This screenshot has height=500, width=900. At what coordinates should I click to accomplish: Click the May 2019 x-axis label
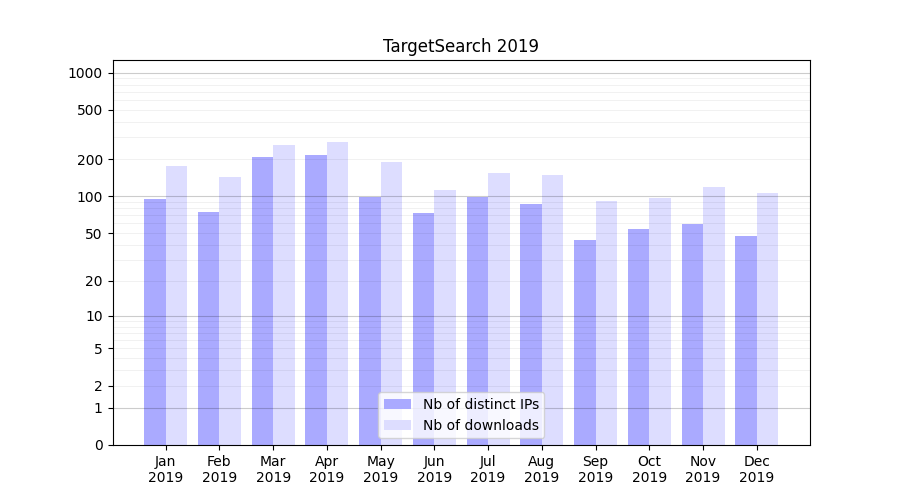(381, 469)
